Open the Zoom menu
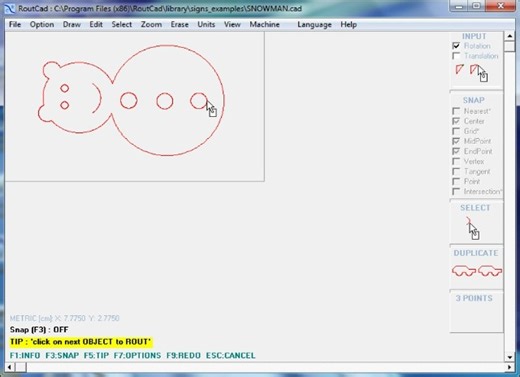This screenshot has height=377, width=520. point(151,25)
